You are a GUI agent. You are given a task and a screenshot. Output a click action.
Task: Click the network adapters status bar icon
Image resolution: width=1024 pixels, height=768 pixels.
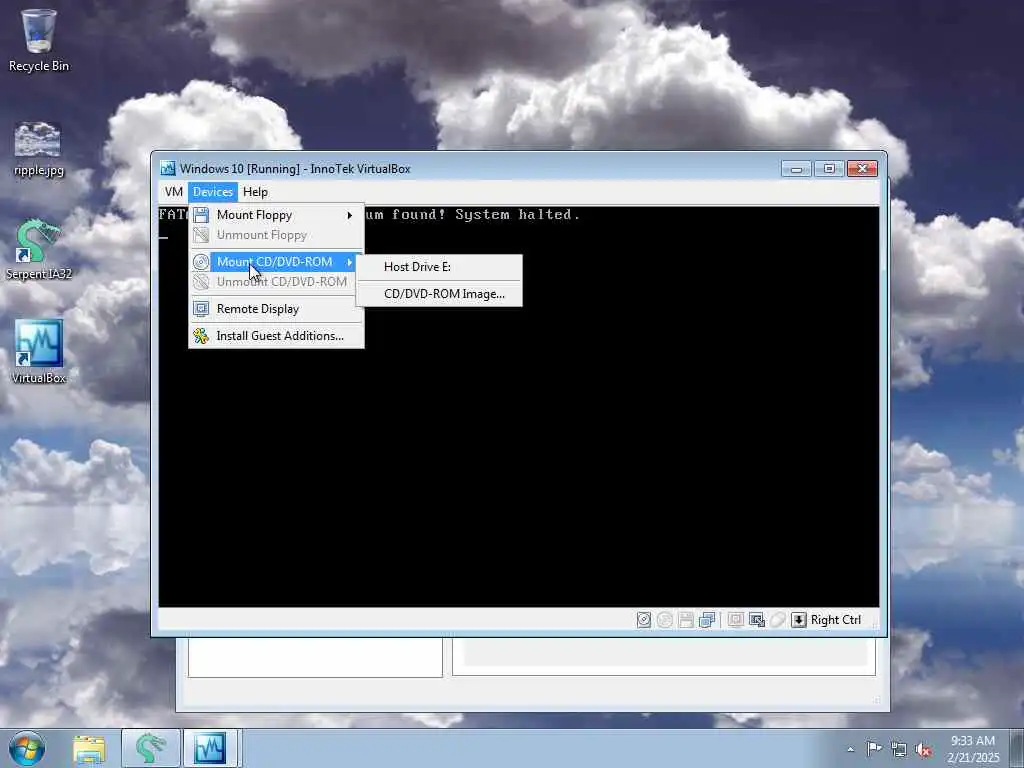pyautogui.click(x=707, y=620)
